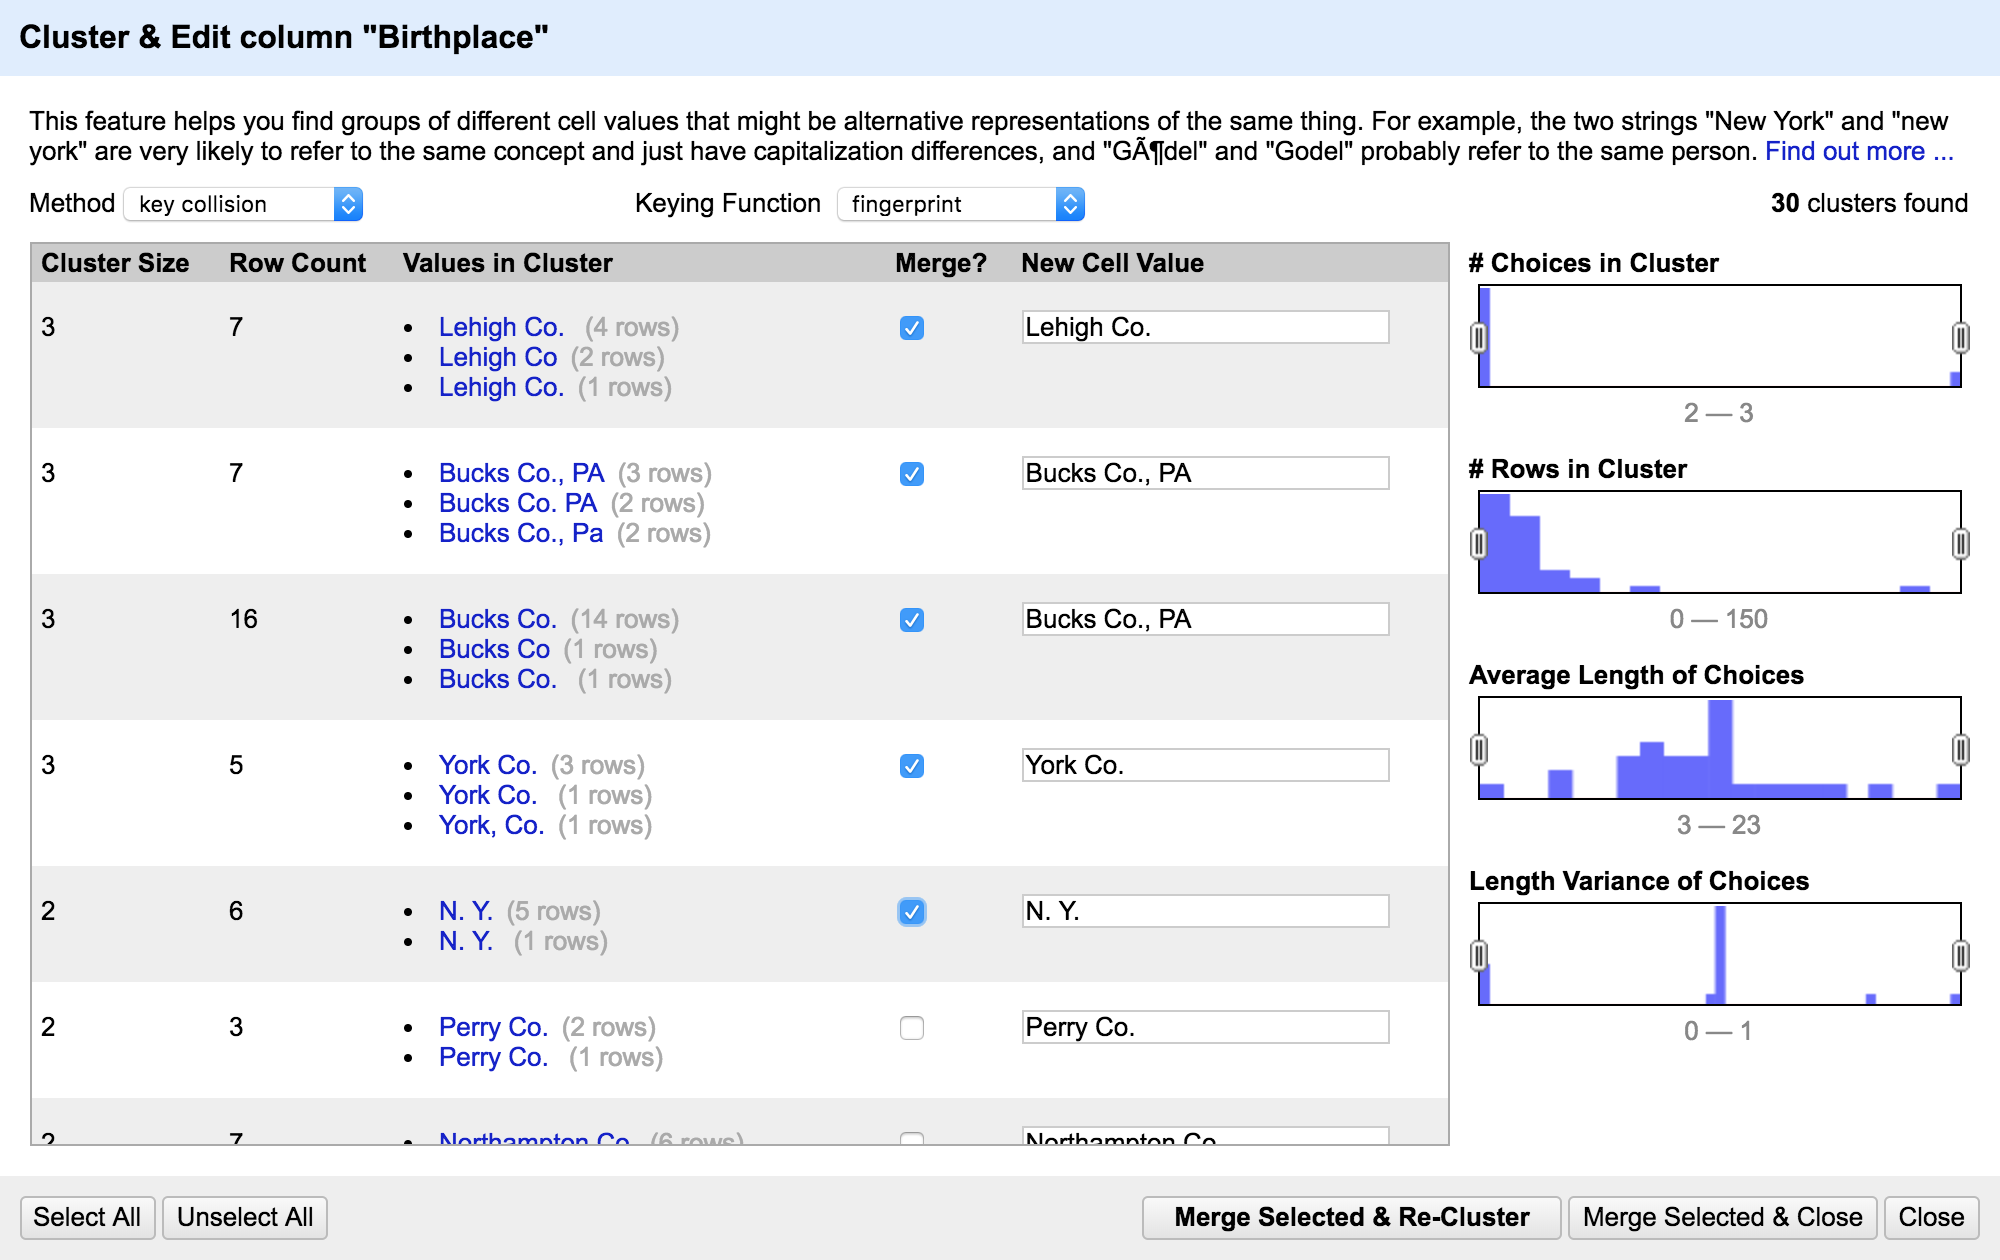Uncheck merge for the Lehigh Co. cluster
The height and width of the screenshot is (1260, 2000).
tap(911, 328)
